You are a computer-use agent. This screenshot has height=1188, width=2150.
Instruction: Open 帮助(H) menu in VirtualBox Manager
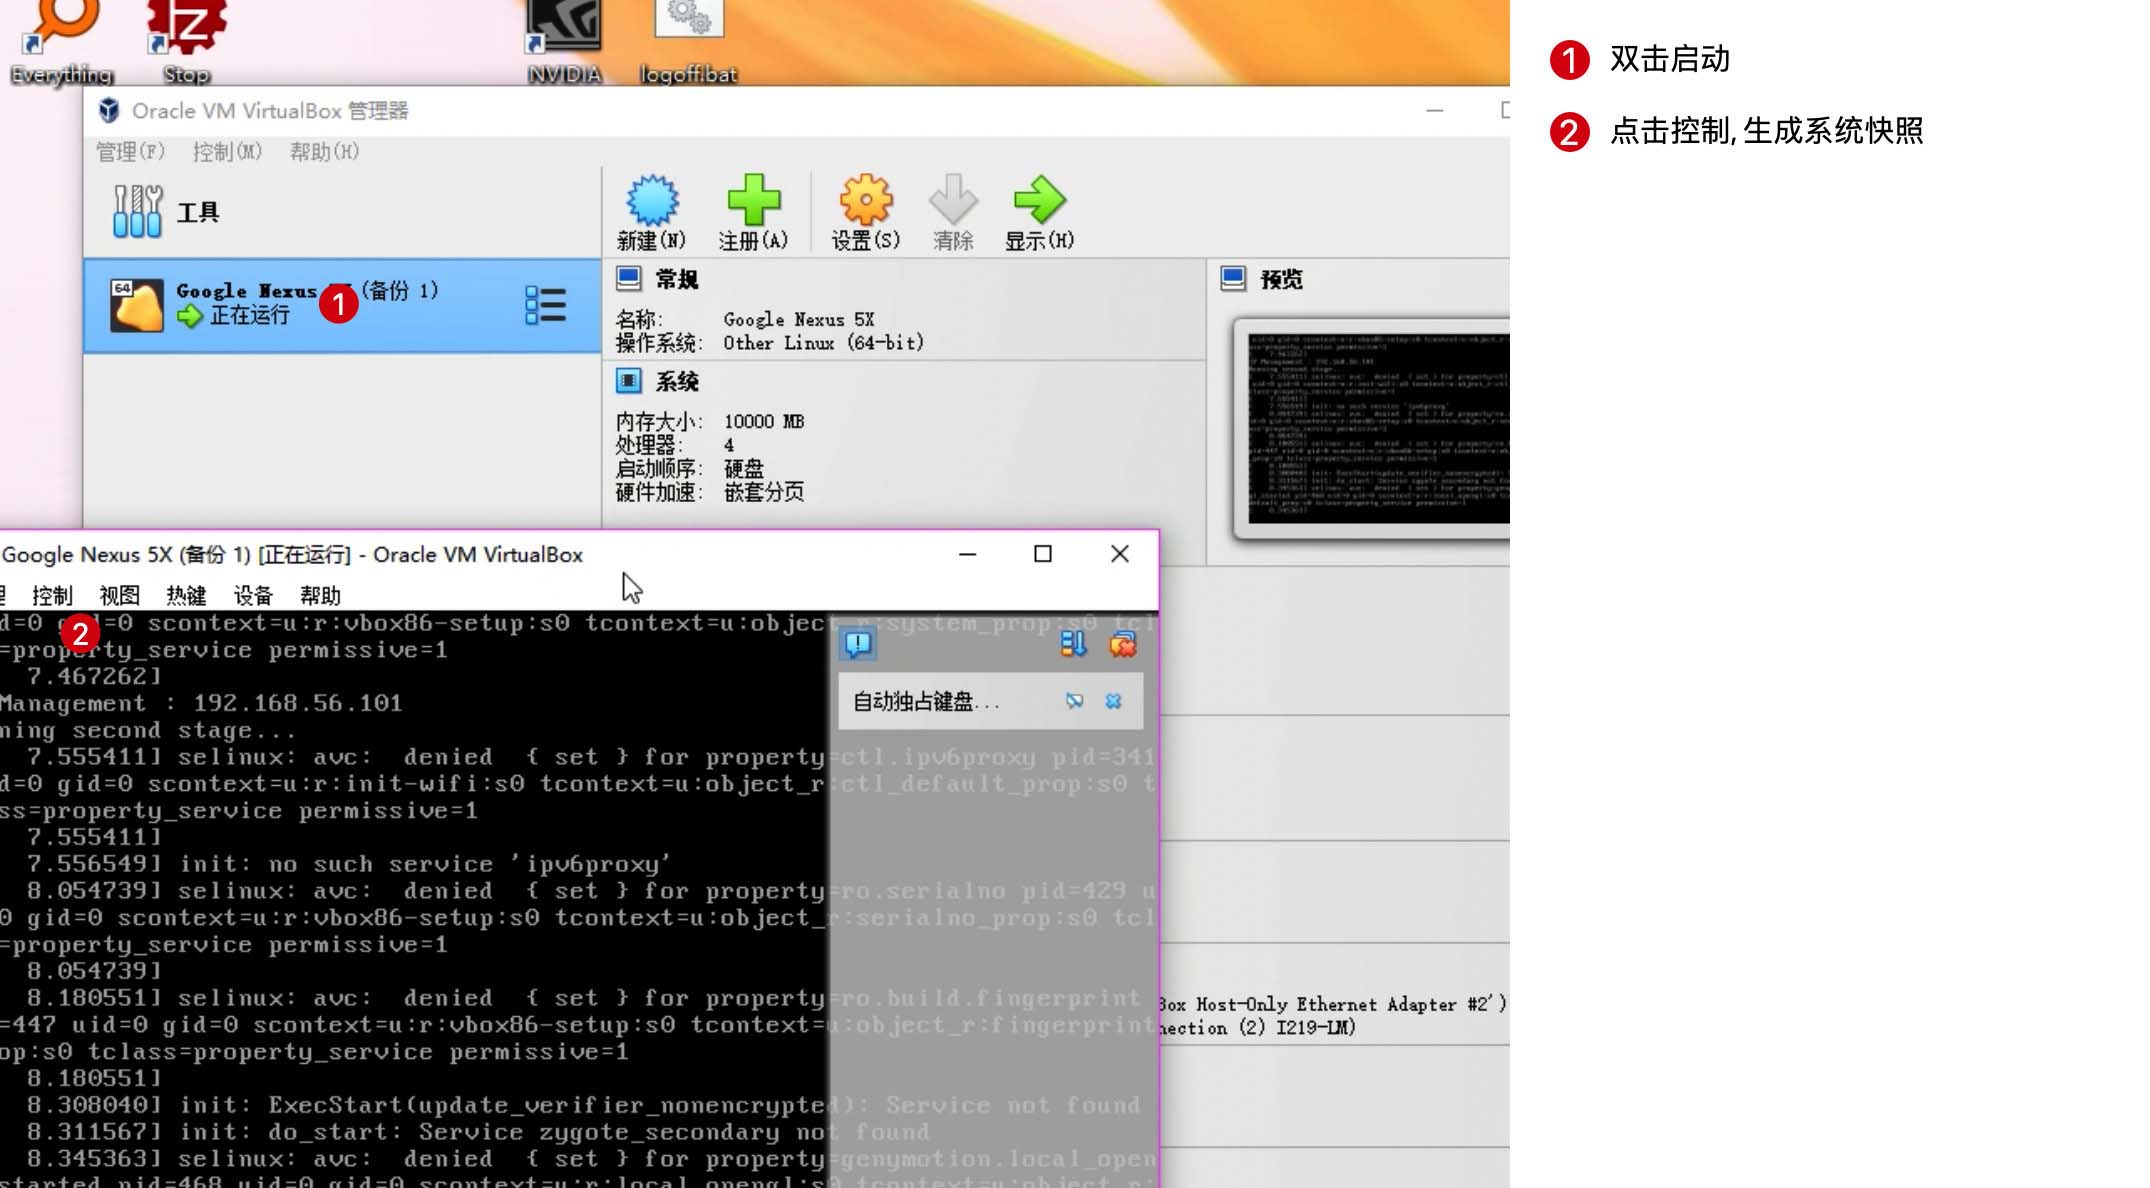pos(324,152)
